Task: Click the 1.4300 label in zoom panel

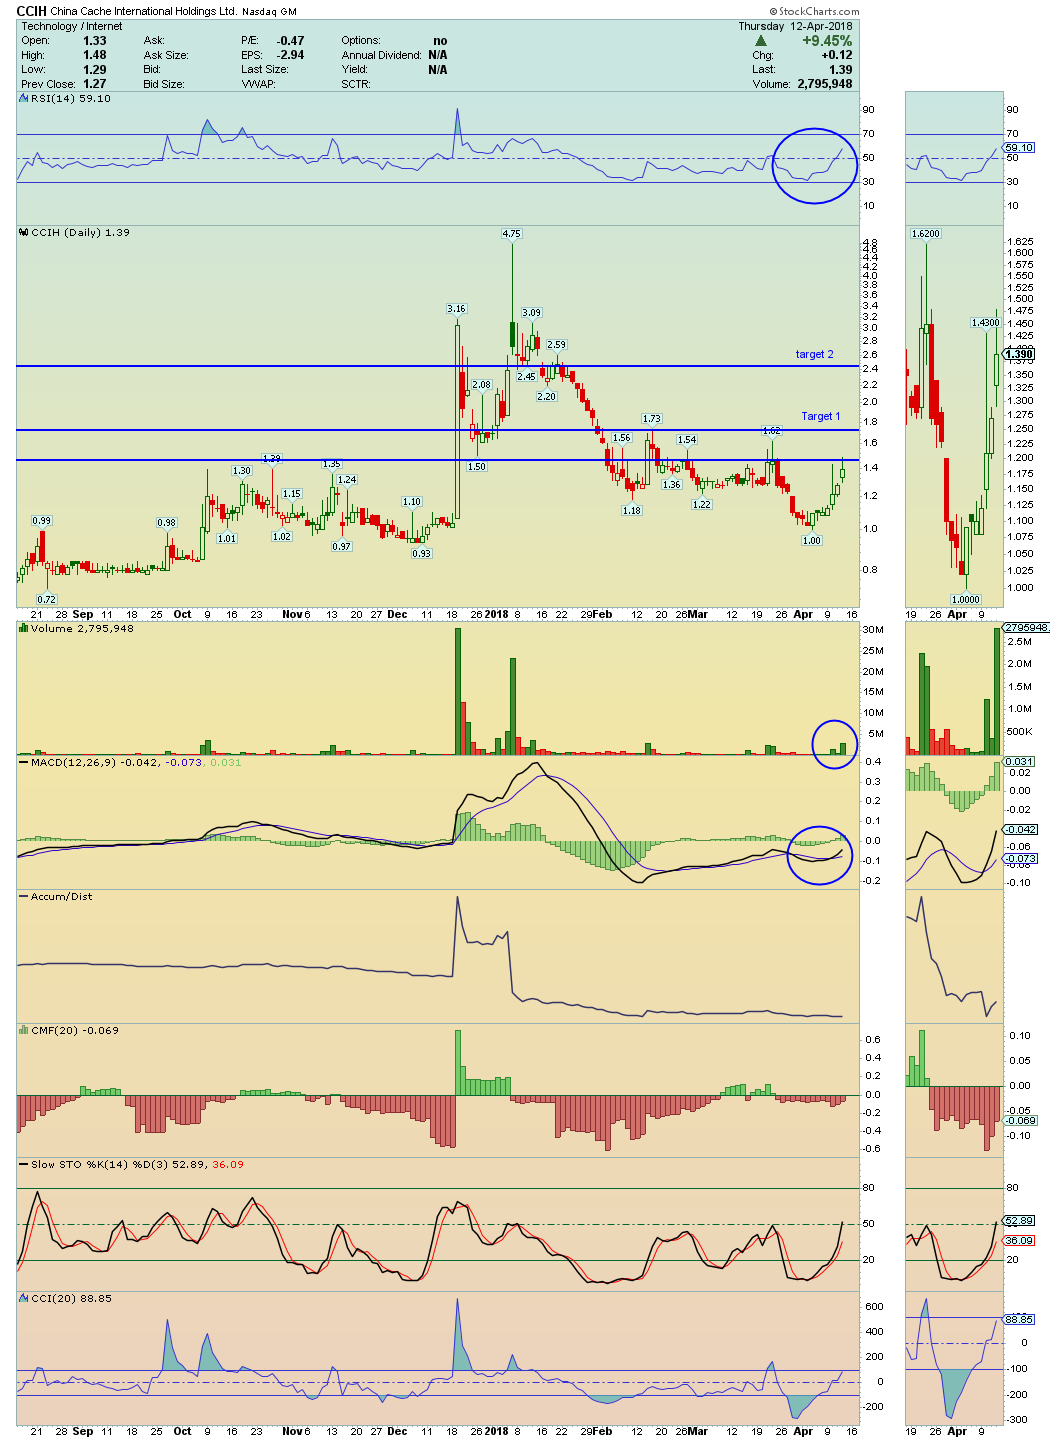Action: click(x=985, y=322)
